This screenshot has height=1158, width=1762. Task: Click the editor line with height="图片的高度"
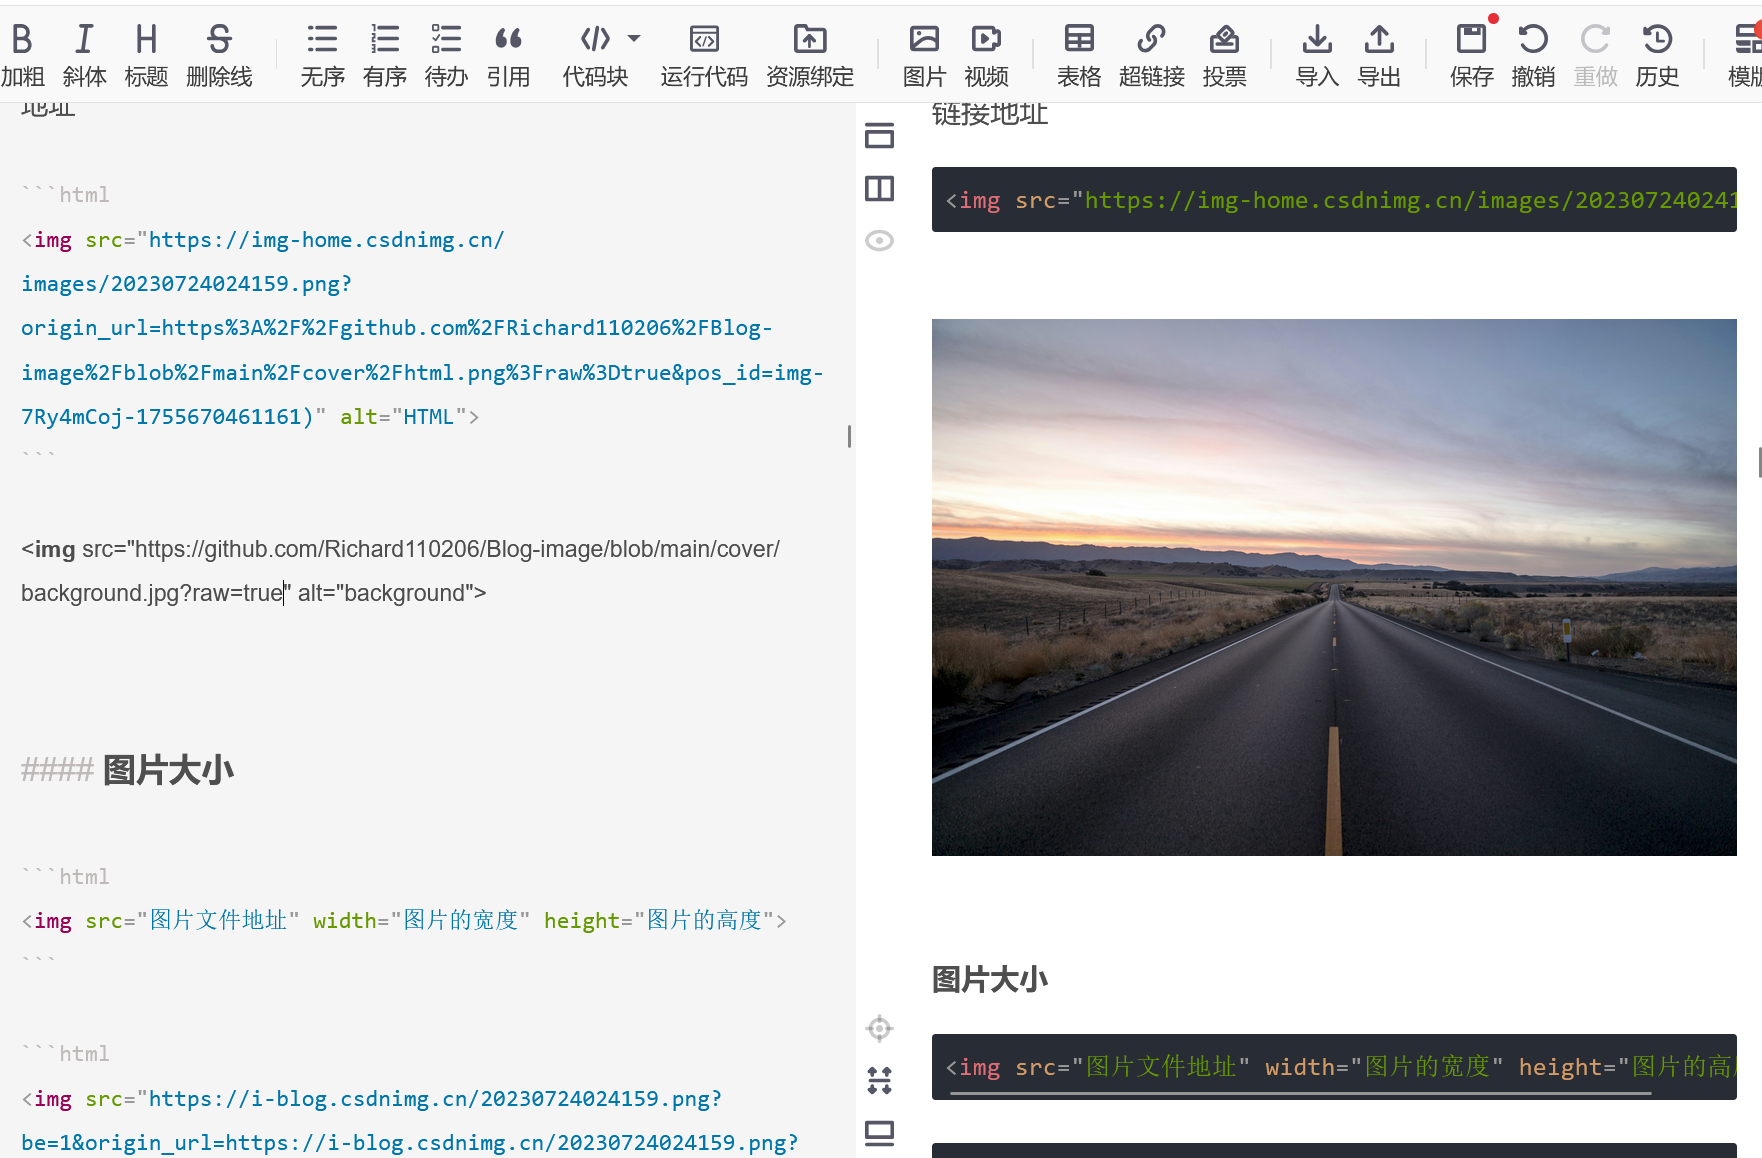pos(404,920)
